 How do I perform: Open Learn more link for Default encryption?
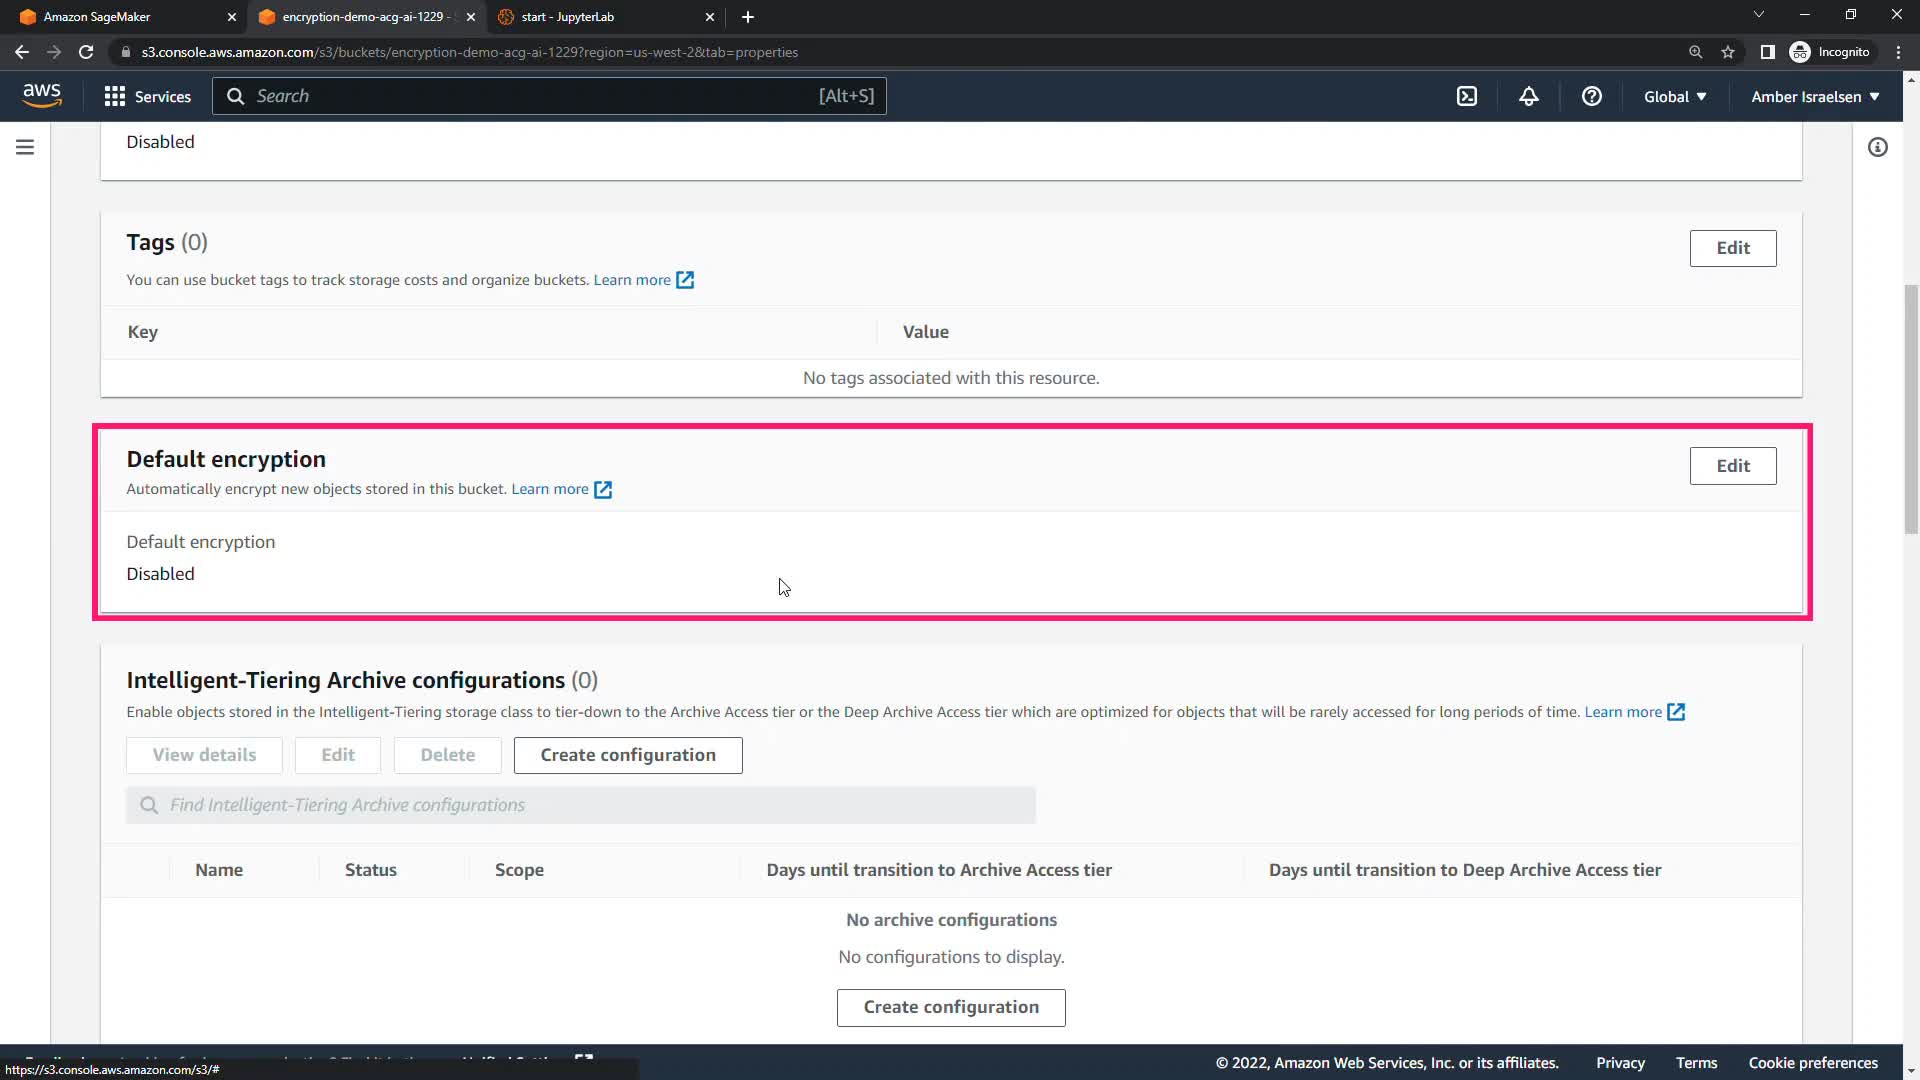(550, 489)
